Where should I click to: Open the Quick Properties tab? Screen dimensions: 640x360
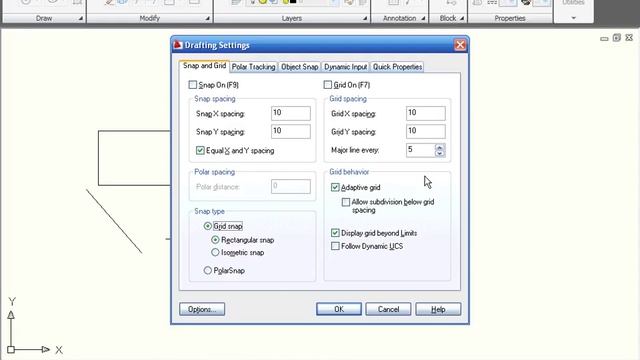coord(397,67)
